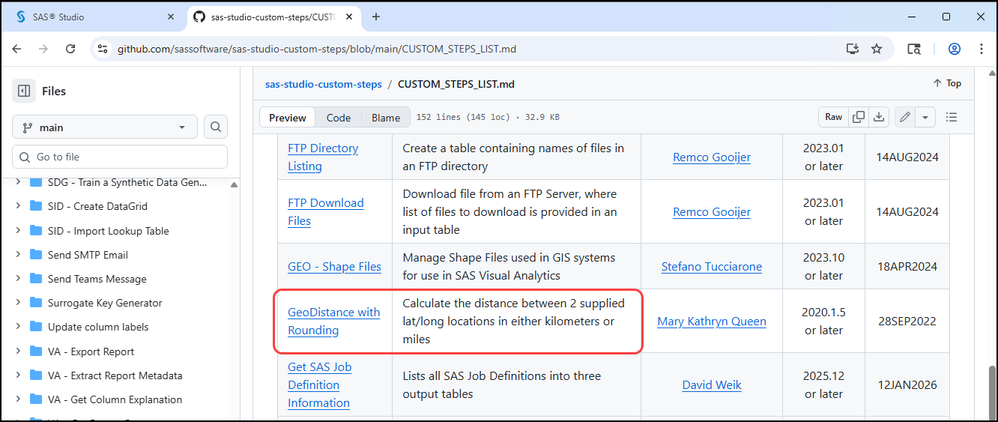
Task: Click "152 lines (145 loc) · 32.9 KB" text
Action: [488, 117]
